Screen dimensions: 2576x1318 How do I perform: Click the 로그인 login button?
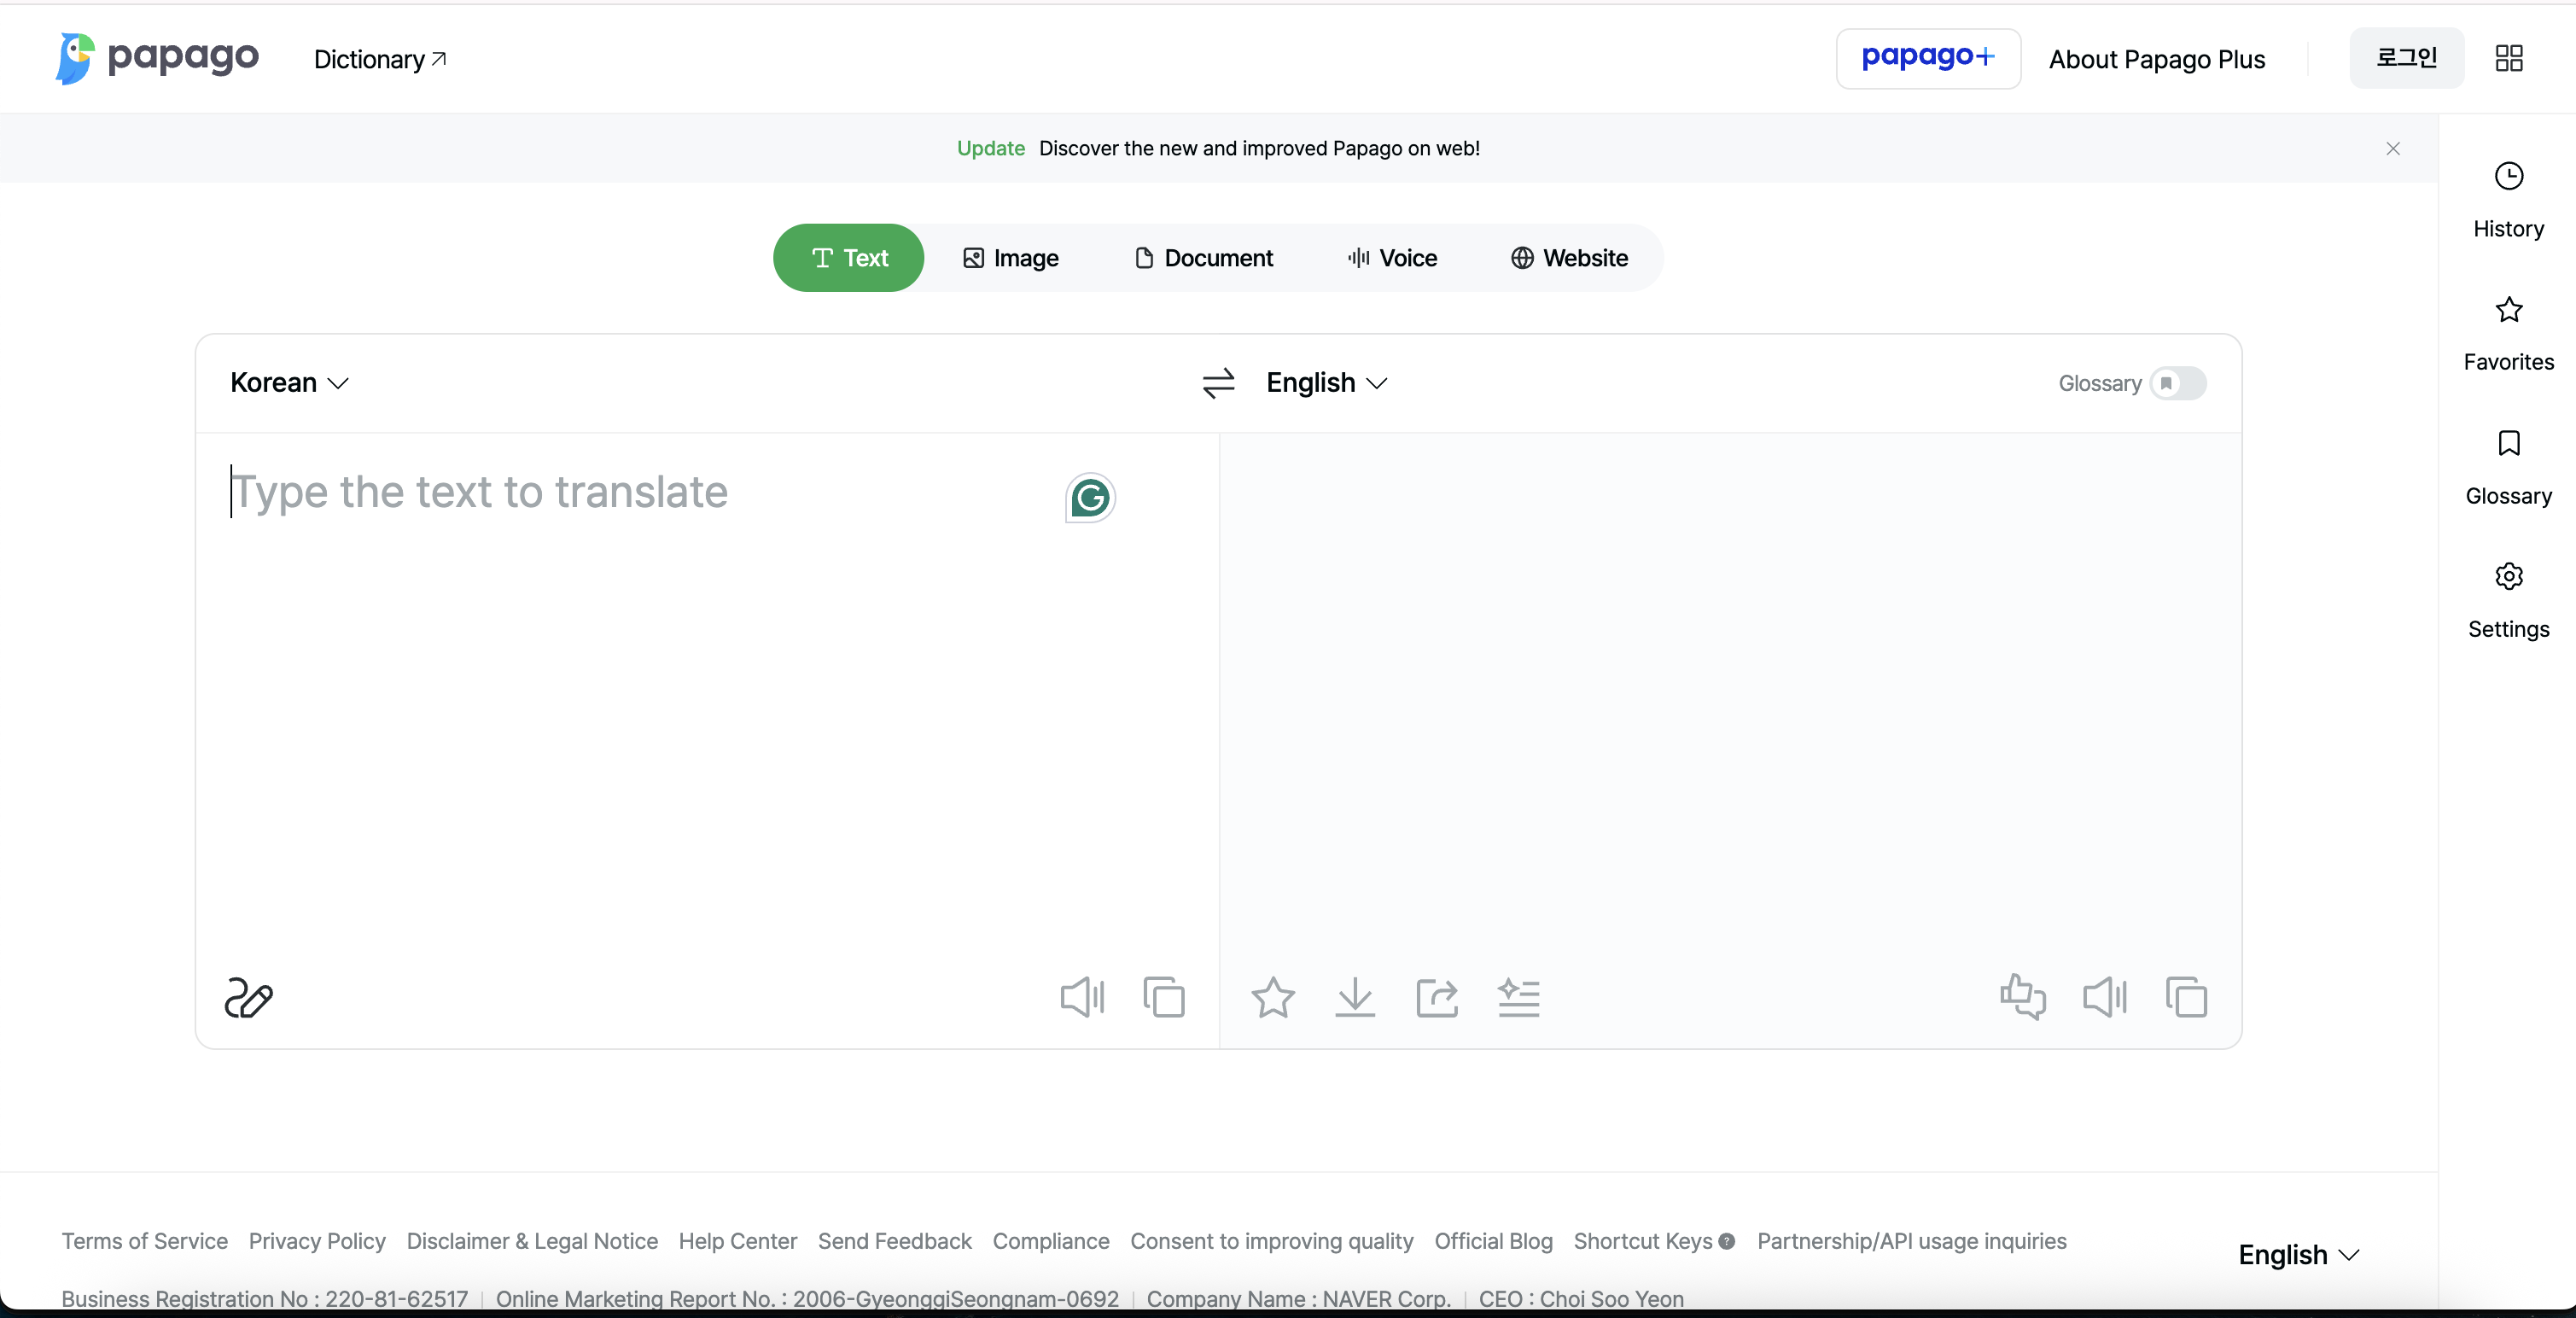[x=2406, y=58]
